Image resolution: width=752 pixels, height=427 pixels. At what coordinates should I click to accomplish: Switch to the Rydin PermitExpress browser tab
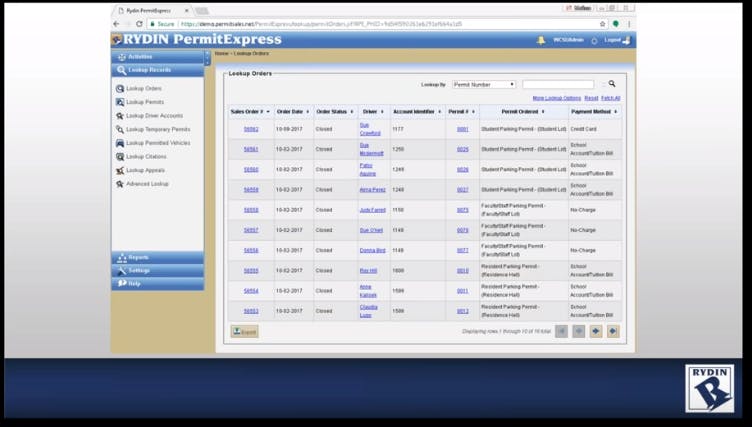153,10
